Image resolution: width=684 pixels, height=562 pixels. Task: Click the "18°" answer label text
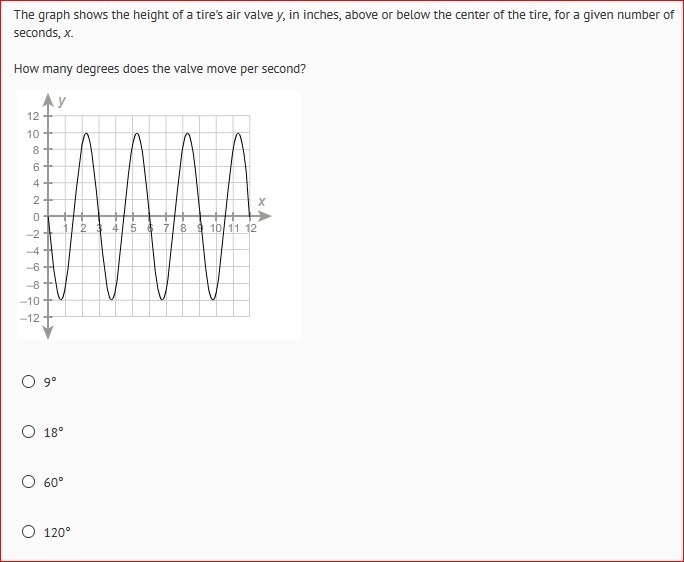[54, 432]
